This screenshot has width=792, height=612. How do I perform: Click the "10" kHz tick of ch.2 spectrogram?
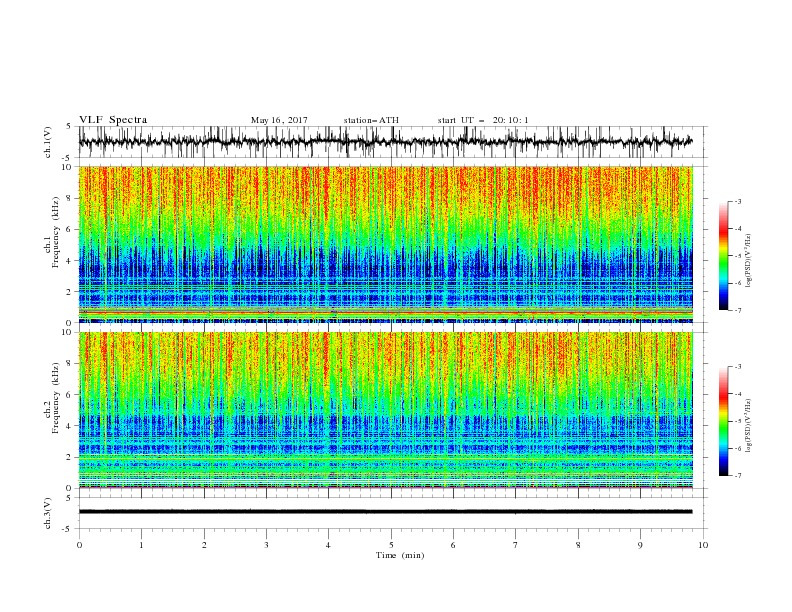pos(66,332)
